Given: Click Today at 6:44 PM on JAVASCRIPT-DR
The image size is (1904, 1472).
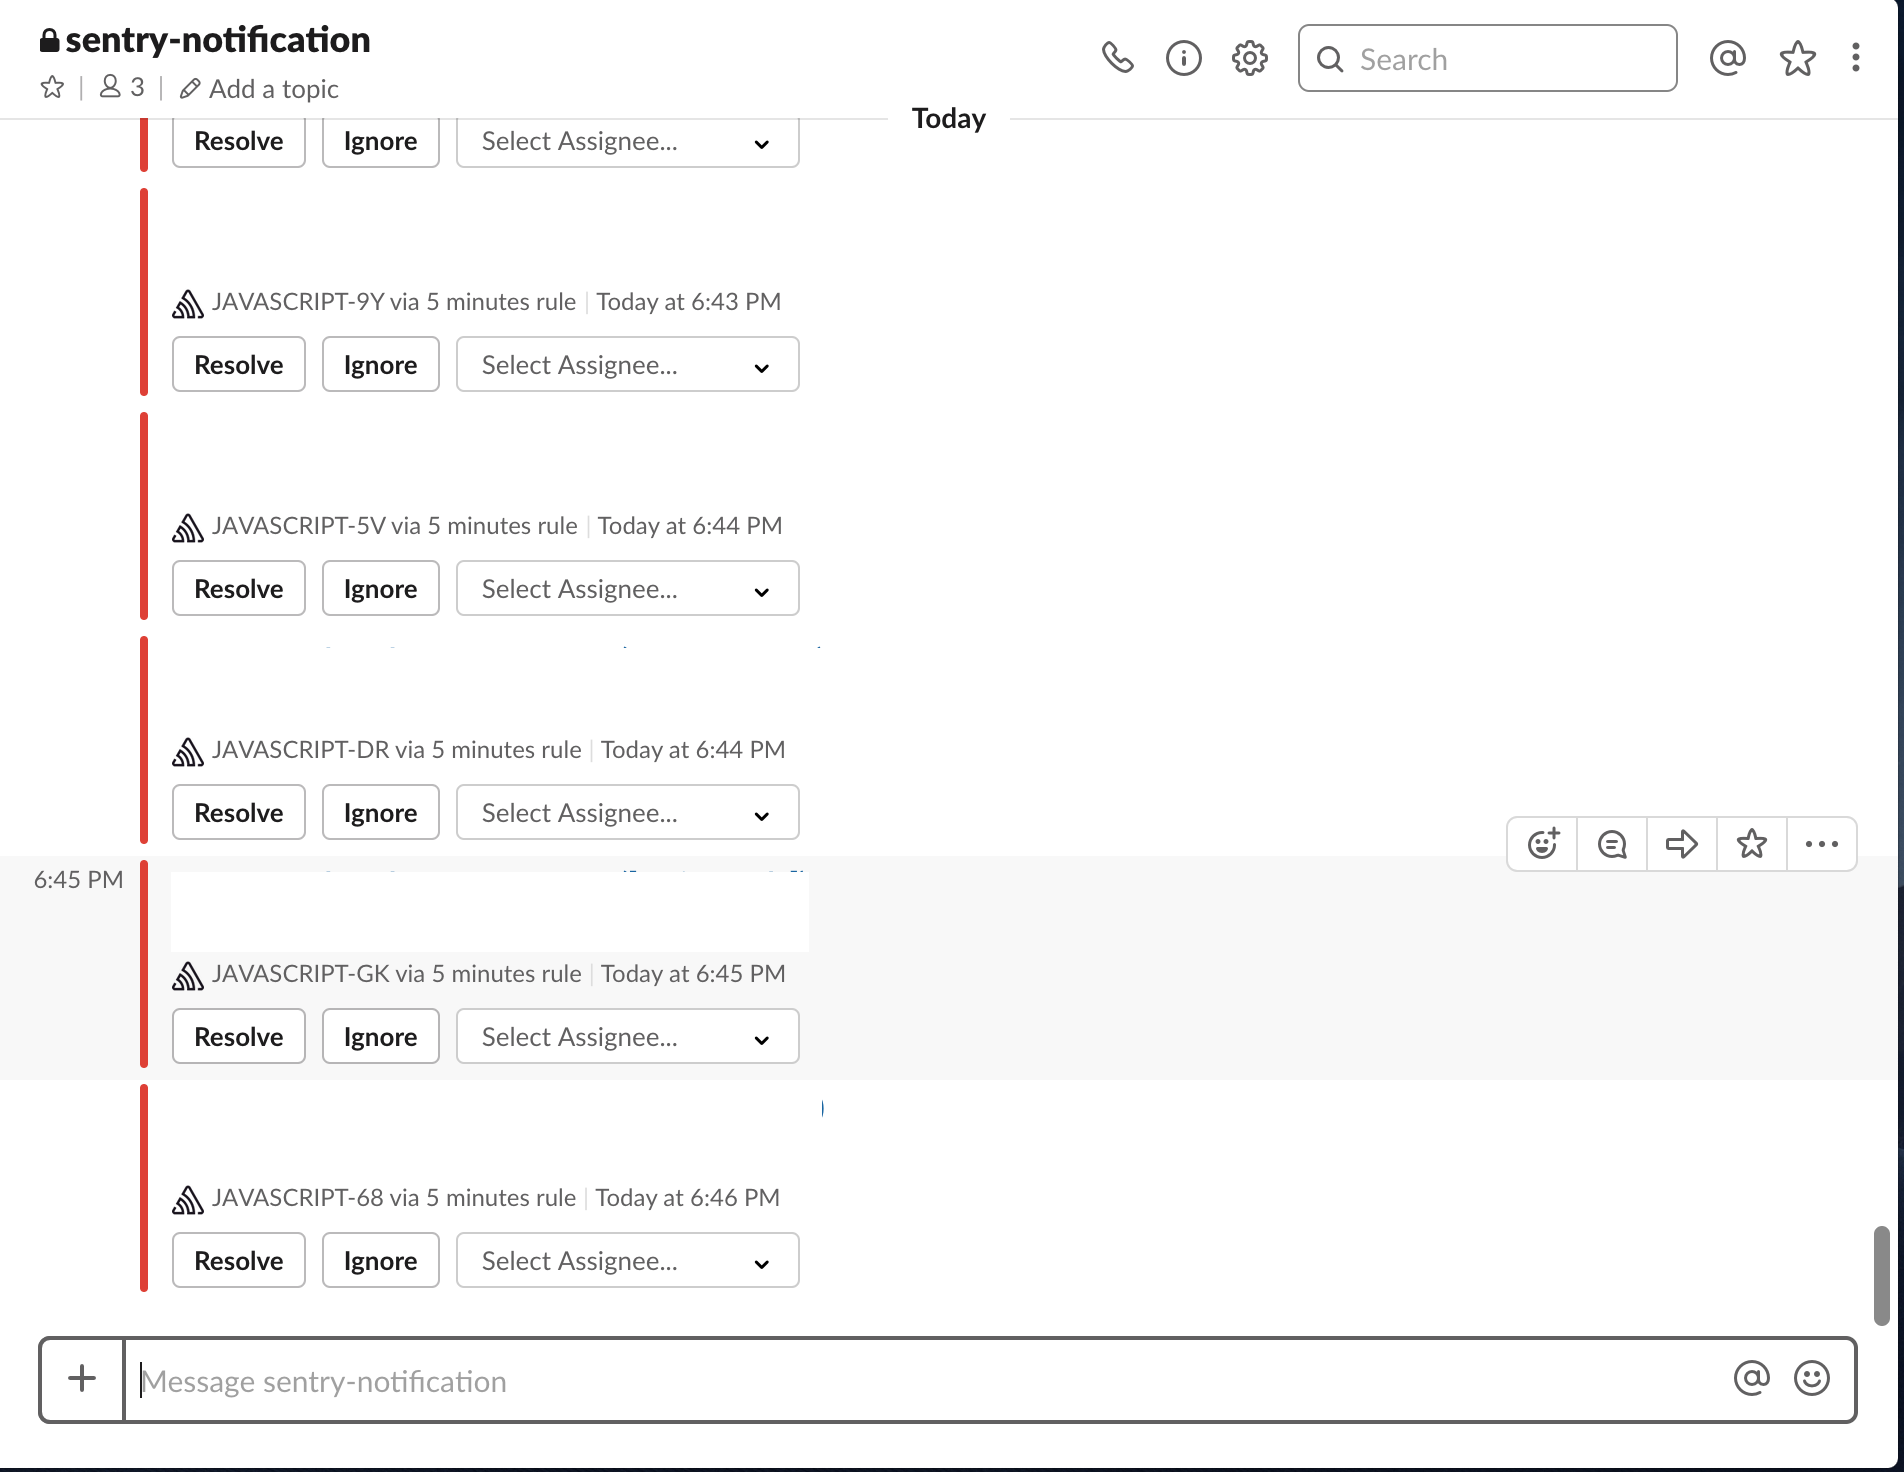Looking at the screenshot, I should (x=693, y=750).
